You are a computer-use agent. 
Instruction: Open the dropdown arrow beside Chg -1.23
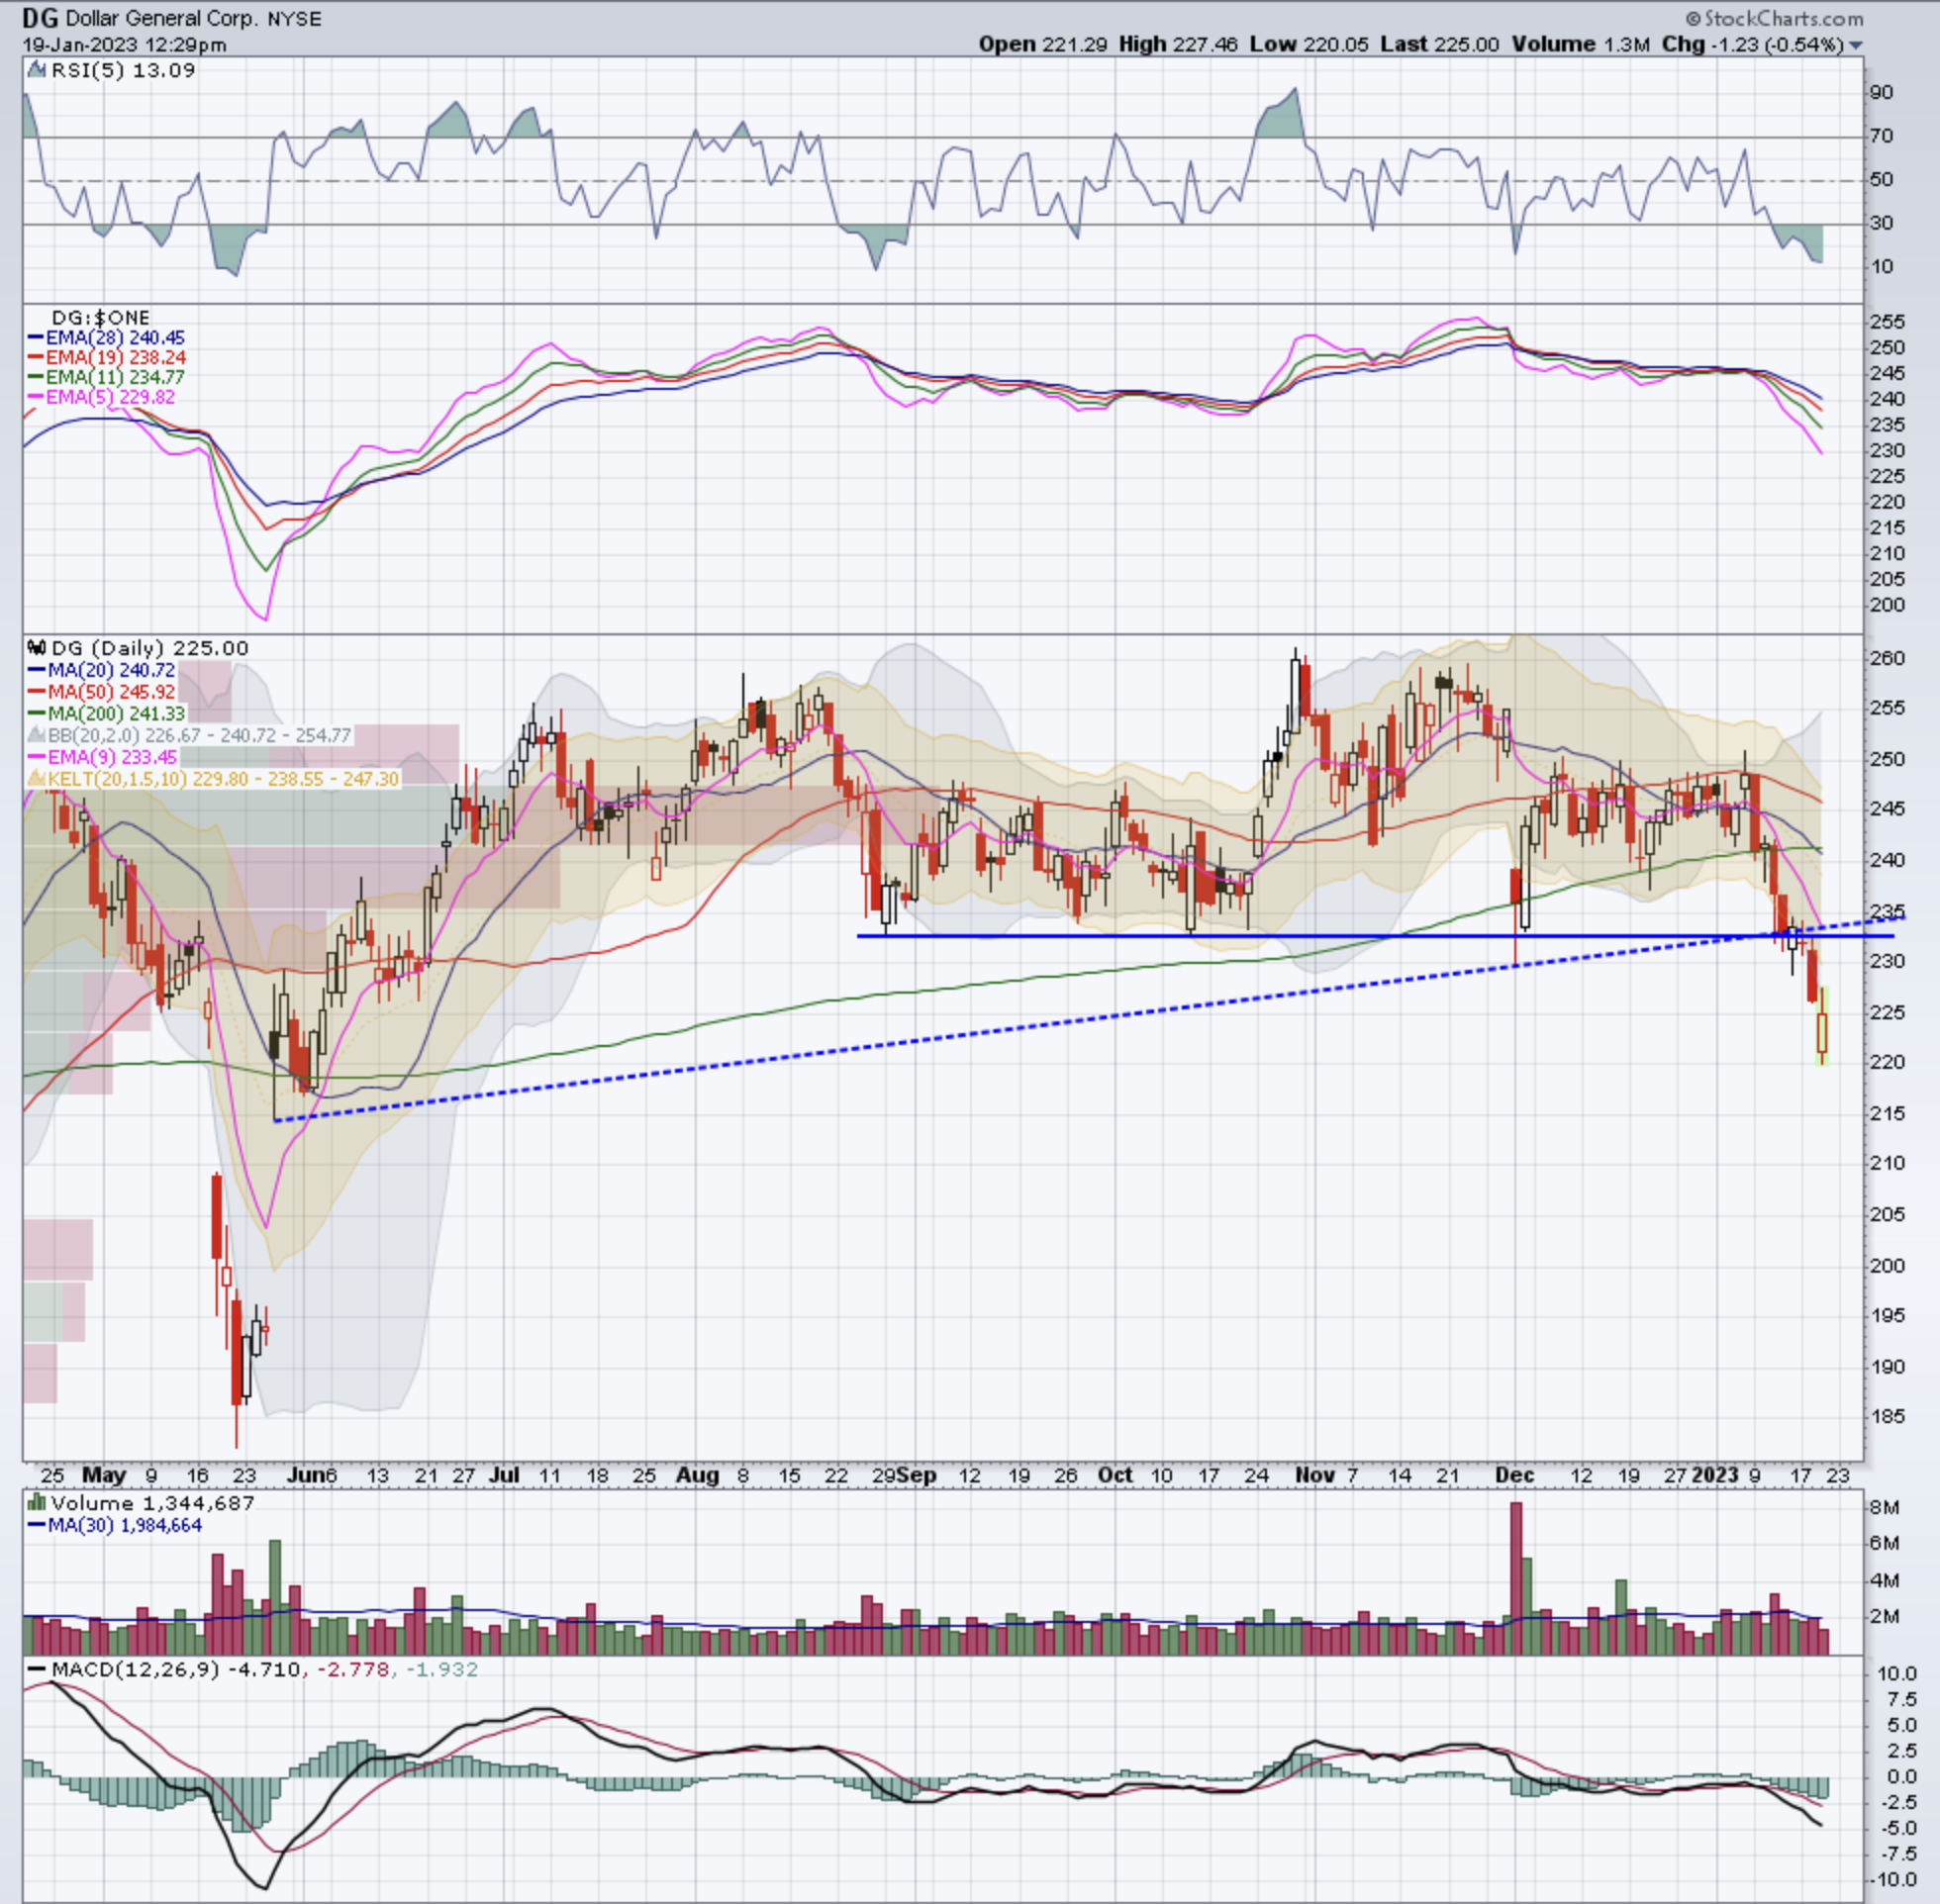1856,46
